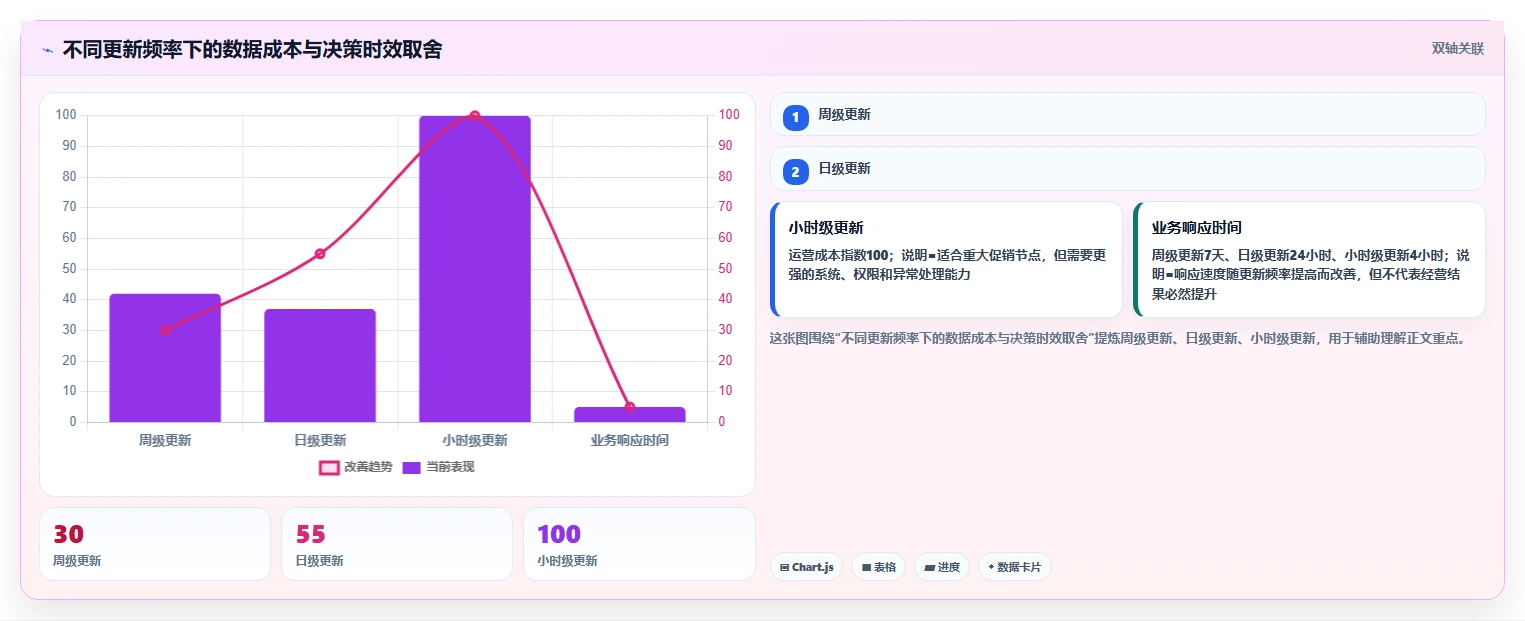Toggle the 当前表现 purple legend swatch

tap(411, 467)
